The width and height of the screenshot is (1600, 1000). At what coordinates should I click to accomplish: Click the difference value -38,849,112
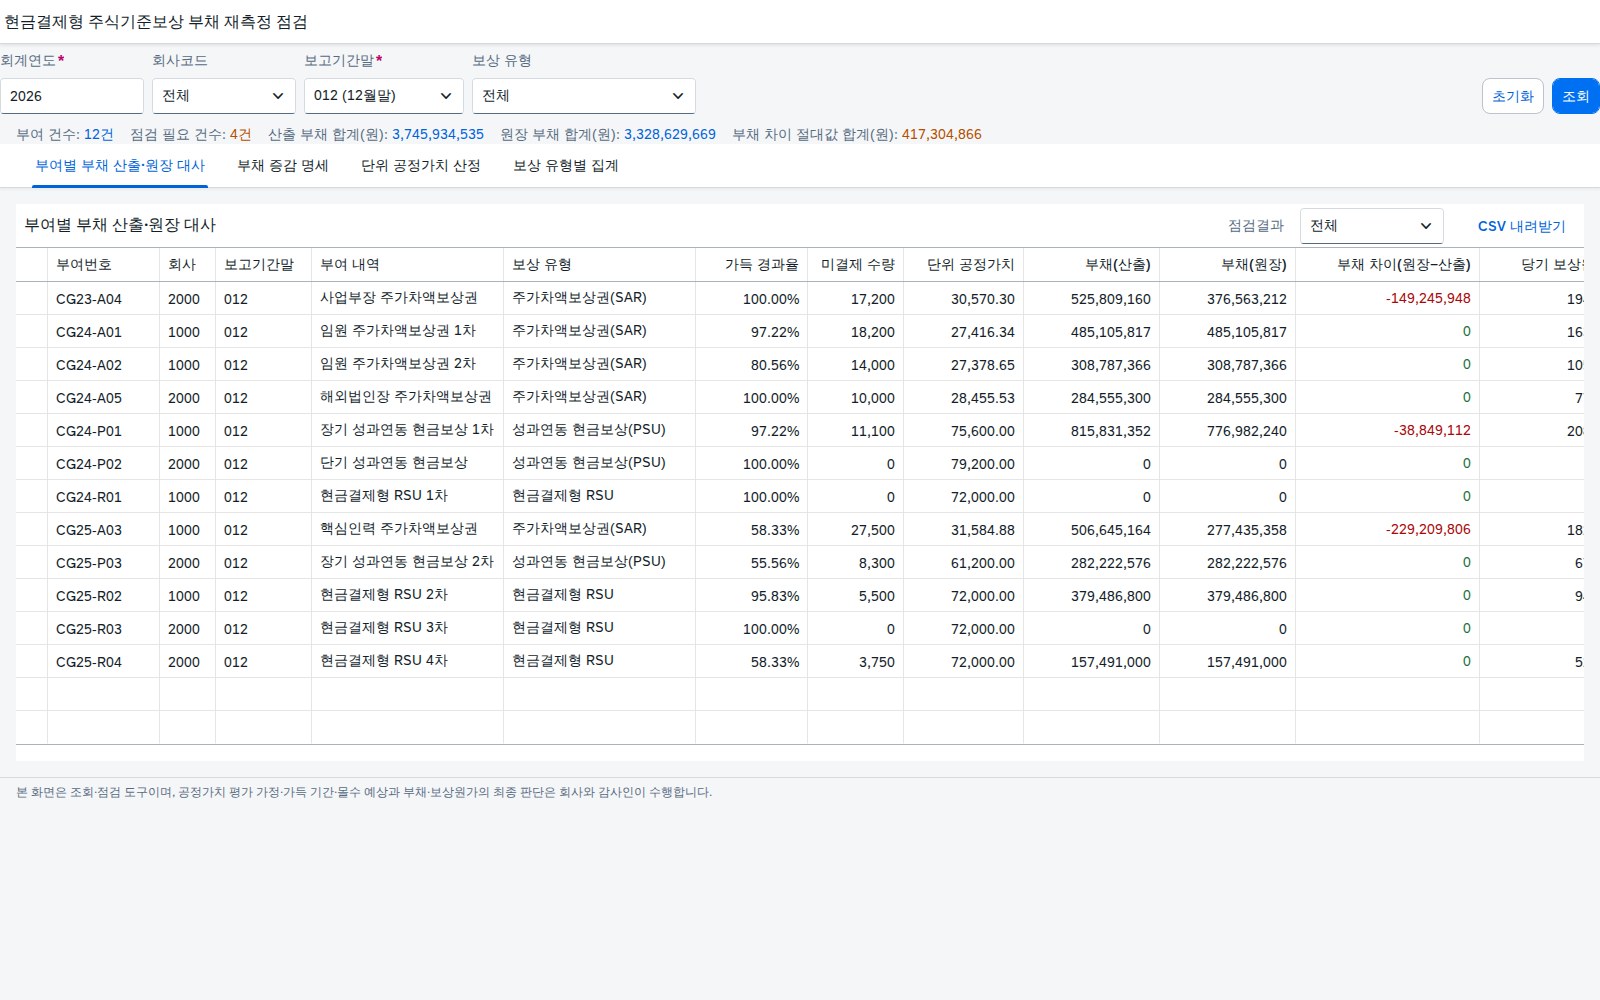point(1432,430)
